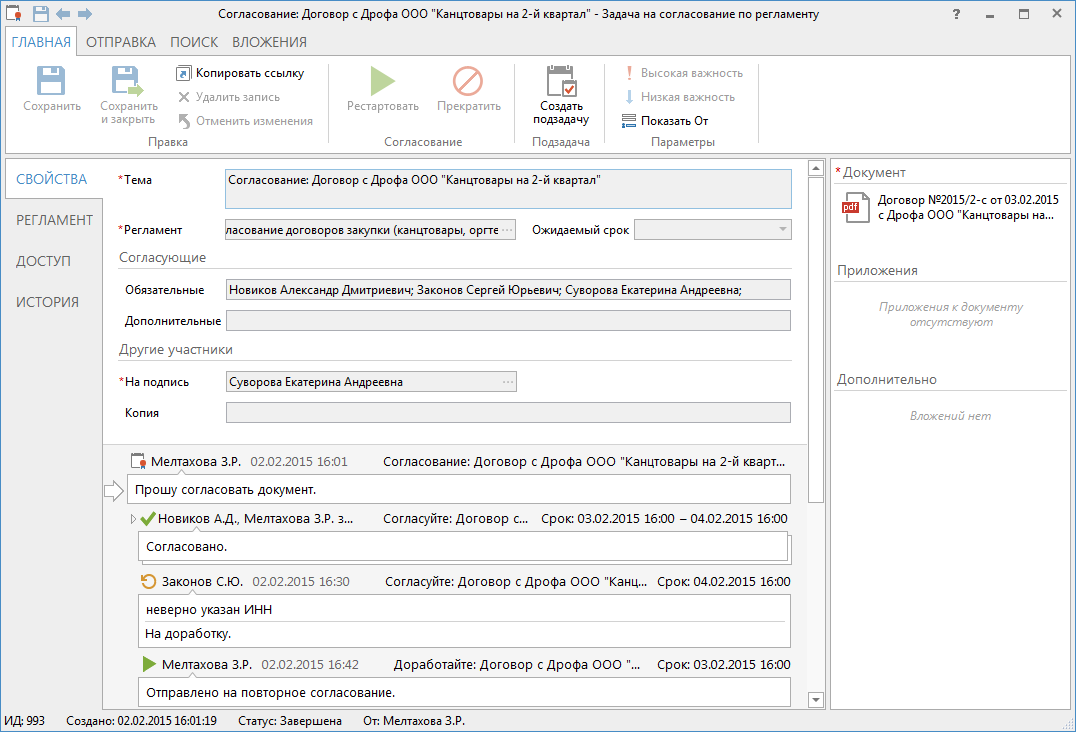
Task: Click the forward arrow in title bar
Action: (84, 14)
